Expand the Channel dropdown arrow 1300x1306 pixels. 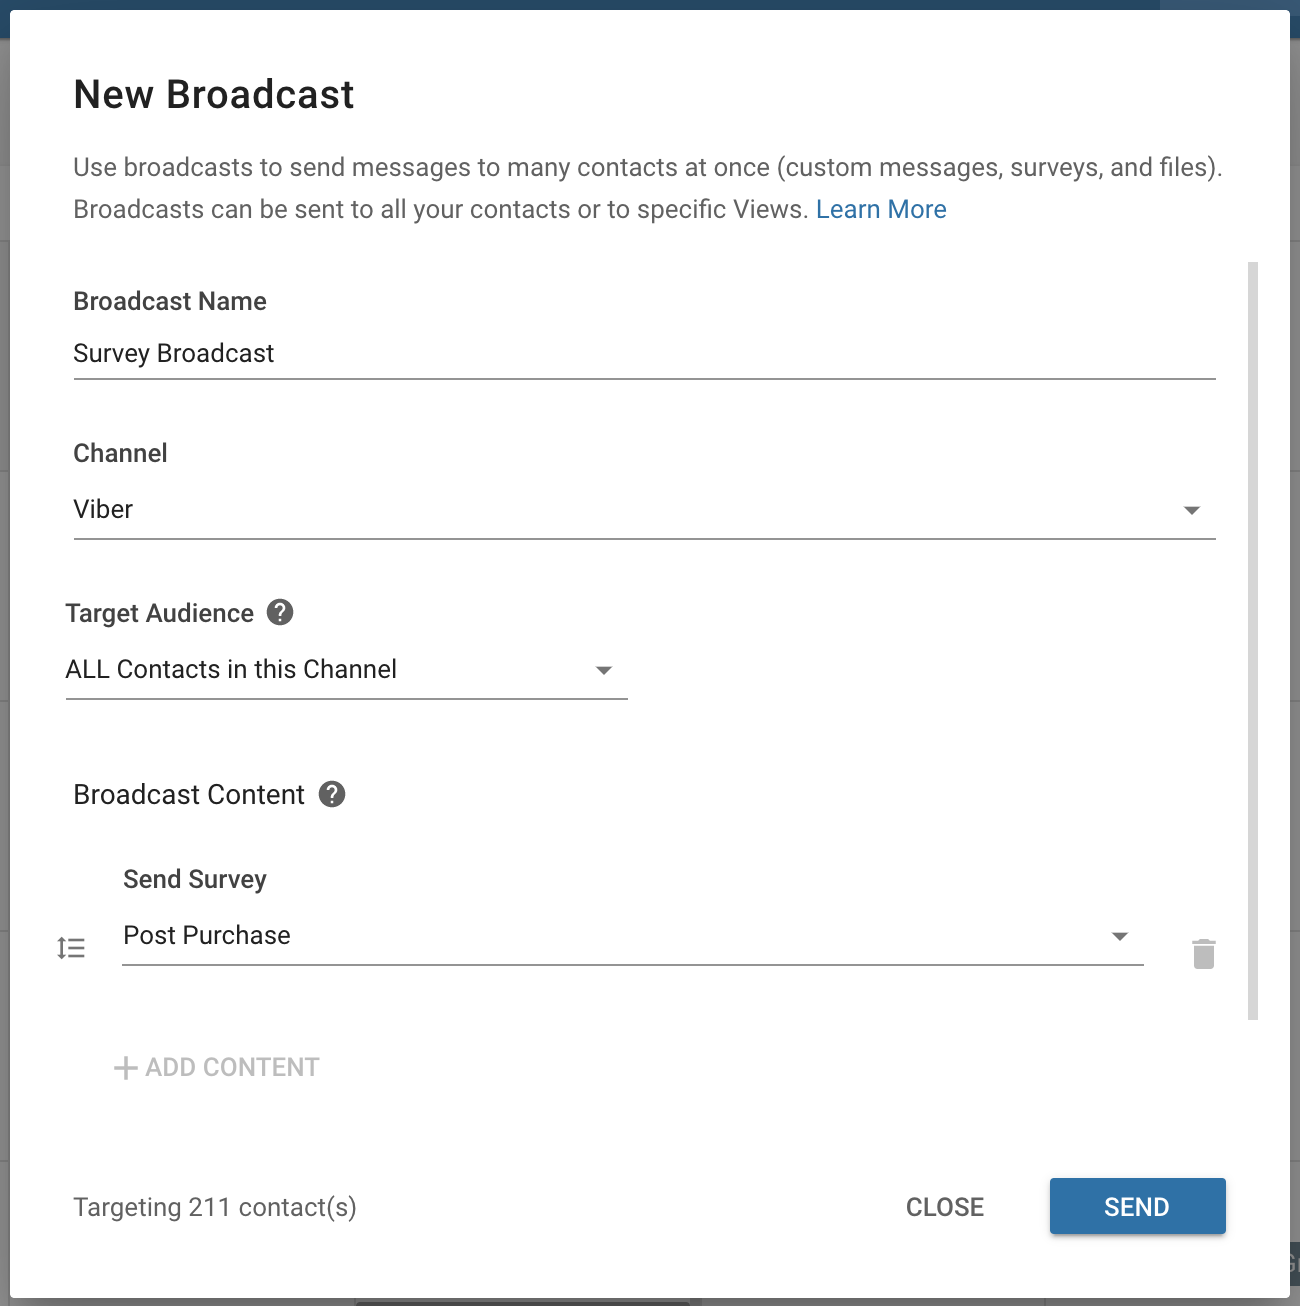point(1191,510)
